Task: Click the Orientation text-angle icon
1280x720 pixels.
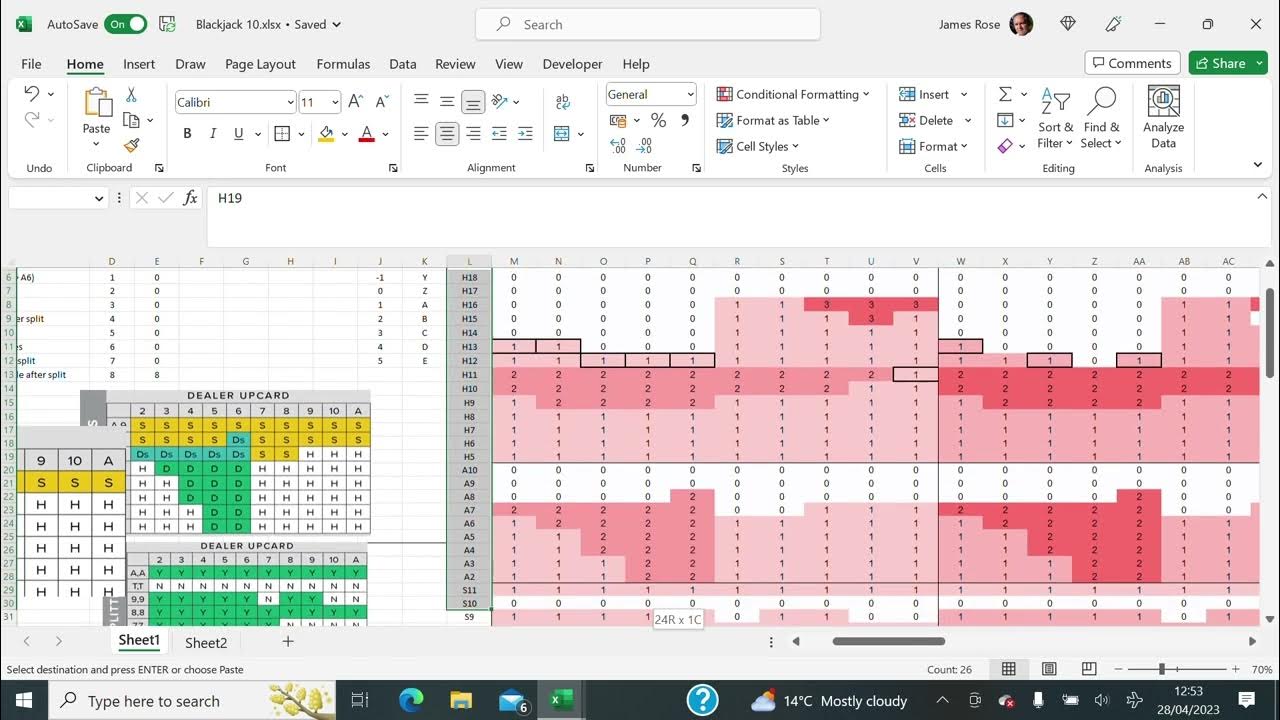Action: [x=500, y=101]
